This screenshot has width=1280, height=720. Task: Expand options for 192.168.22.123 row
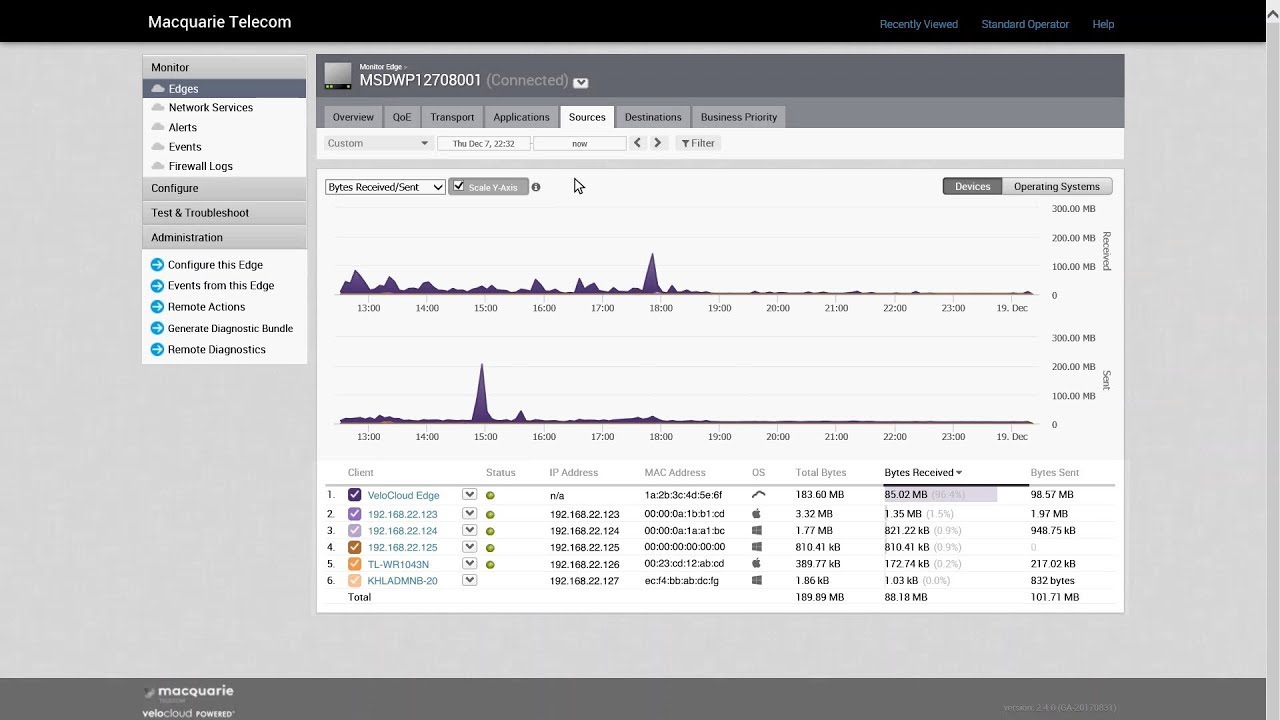point(469,513)
